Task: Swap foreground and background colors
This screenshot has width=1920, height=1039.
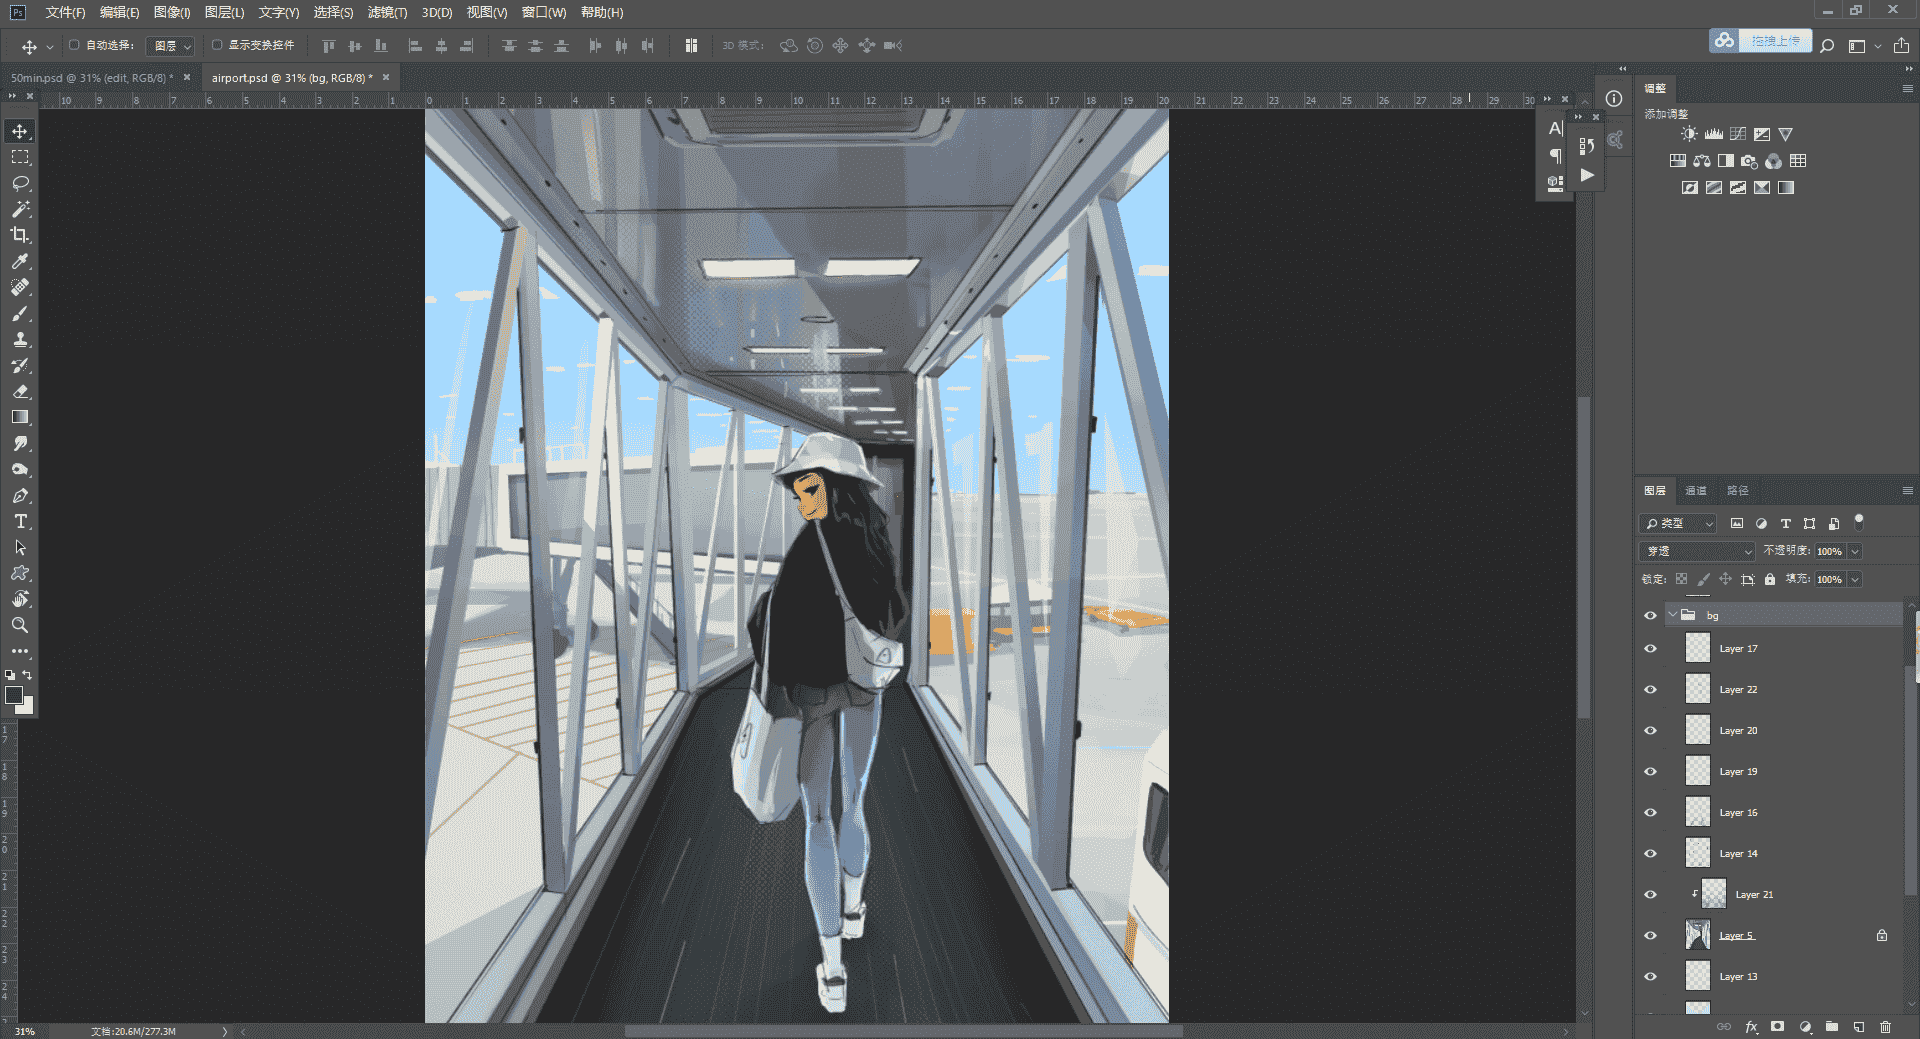Action: point(28,675)
